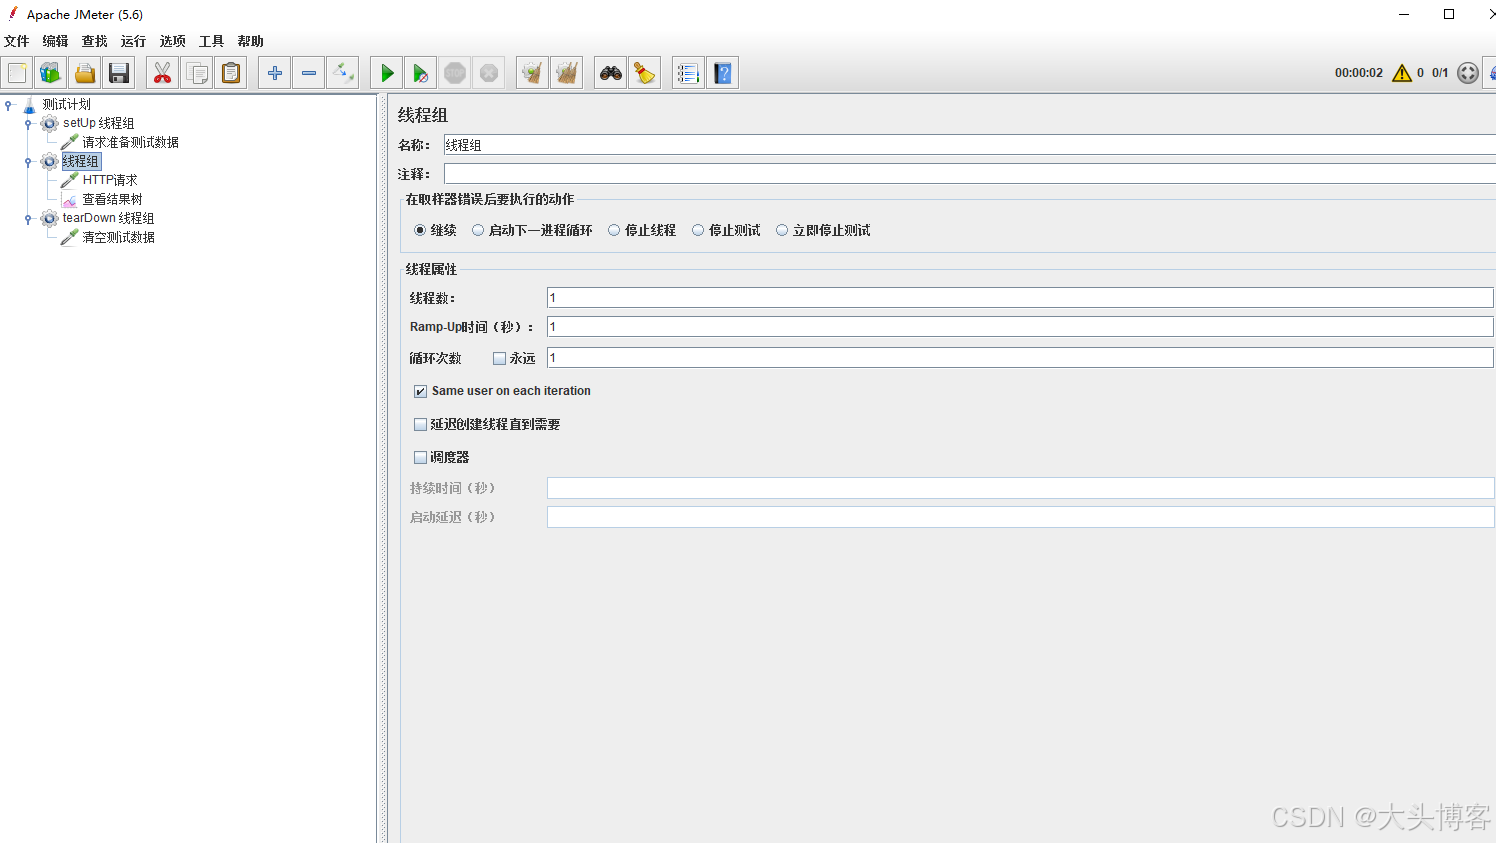Select the 立即停止测试 radio button
Viewport: 1496px width, 843px height.
click(782, 230)
